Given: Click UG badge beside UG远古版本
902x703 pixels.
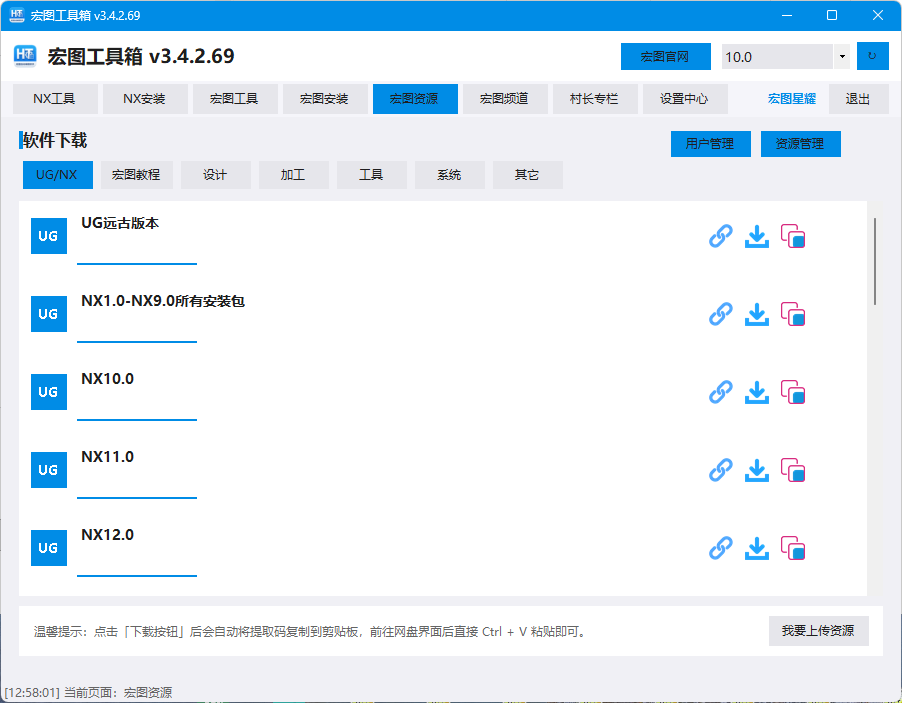Looking at the screenshot, I should pos(49,236).
